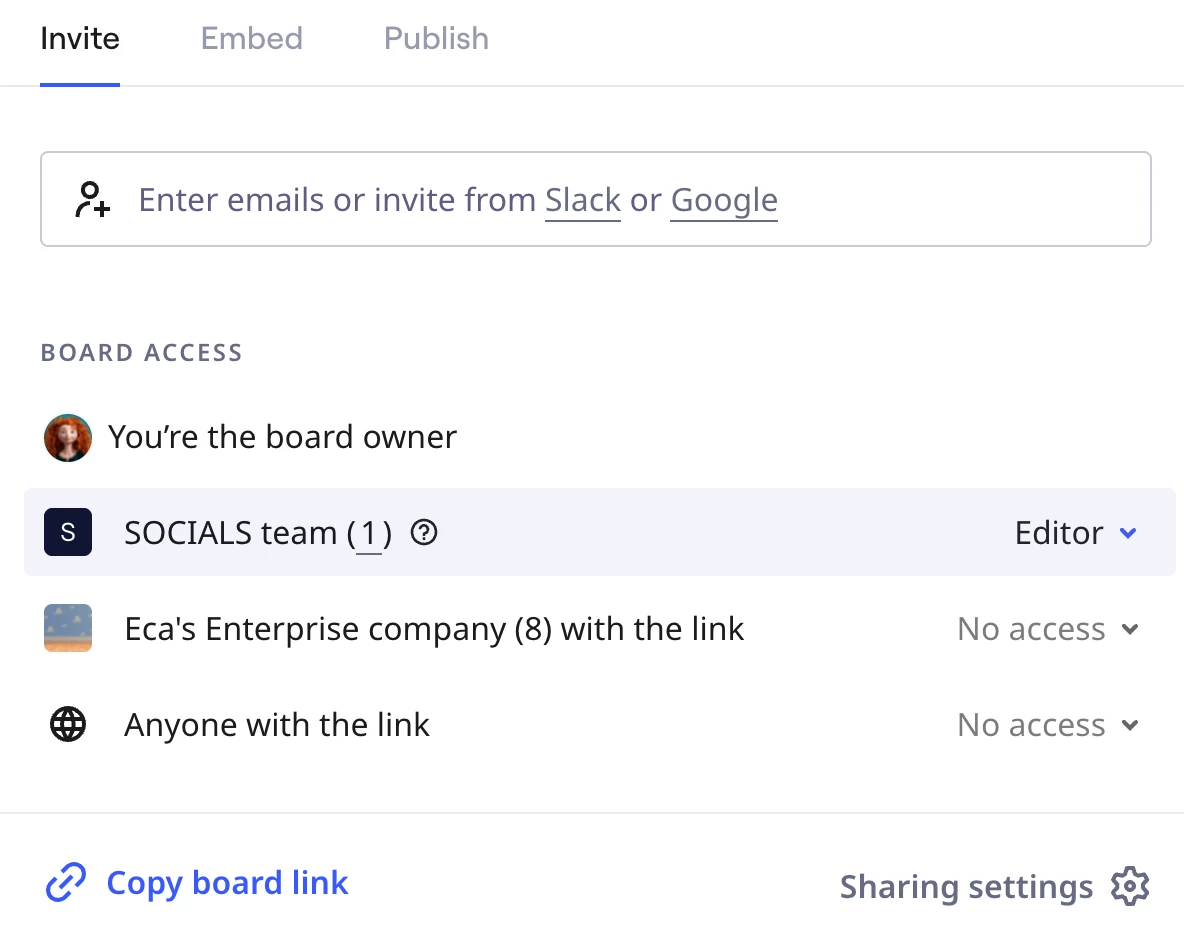1184x932 pixels.
Task: Select the Invite tab
Action: (80, 39)
